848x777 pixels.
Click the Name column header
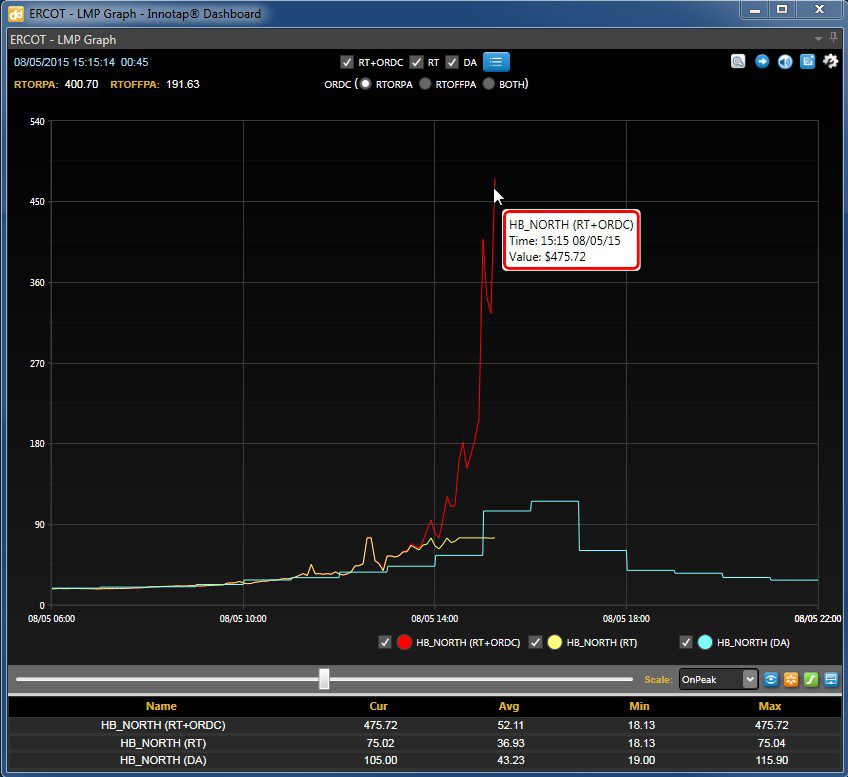coord(161,706)
